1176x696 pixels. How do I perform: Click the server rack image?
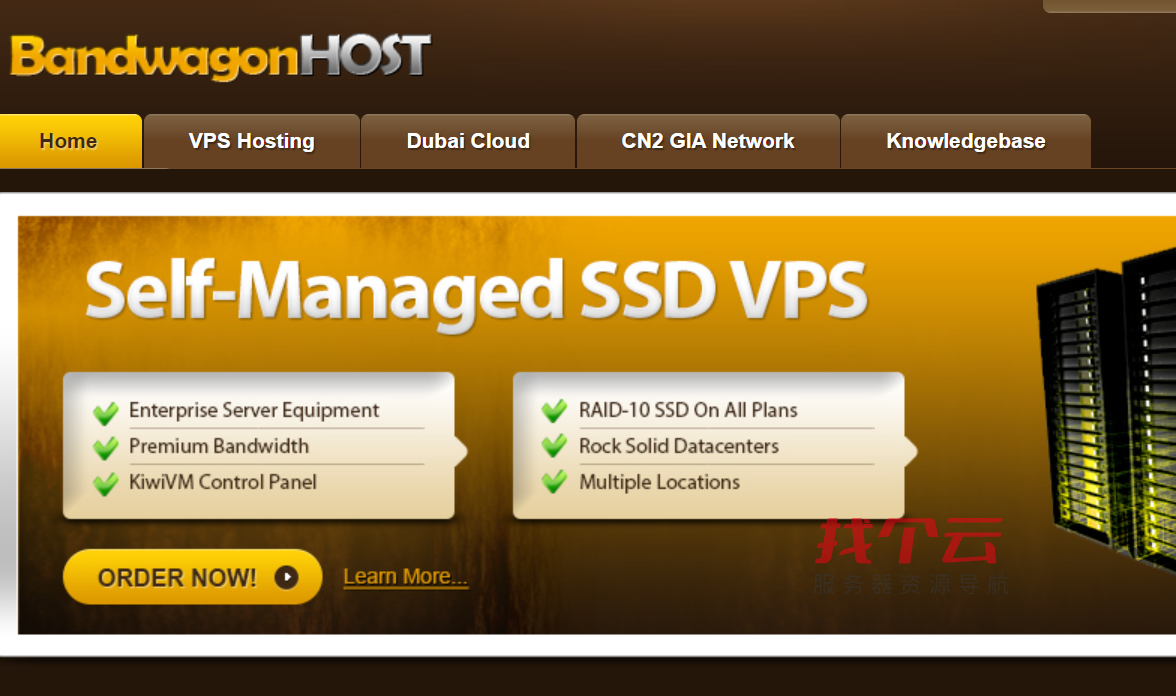(1106, 412)
